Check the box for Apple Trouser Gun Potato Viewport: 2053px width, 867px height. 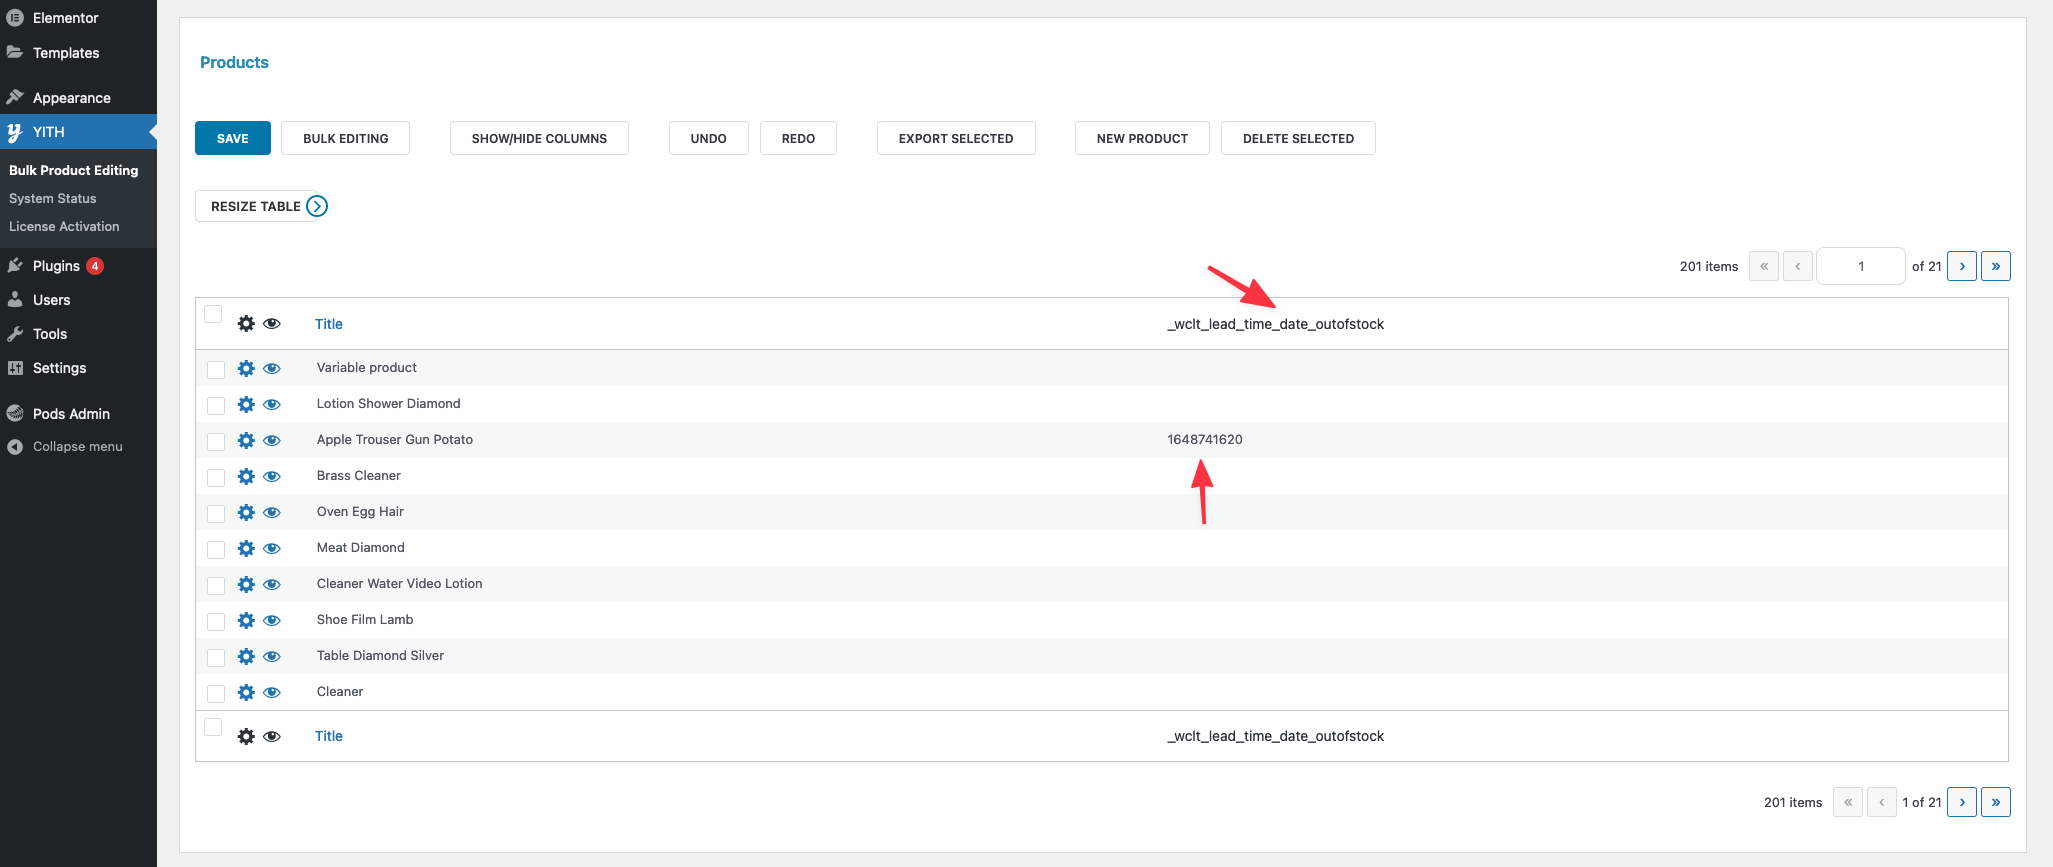(x=216, y=441)
